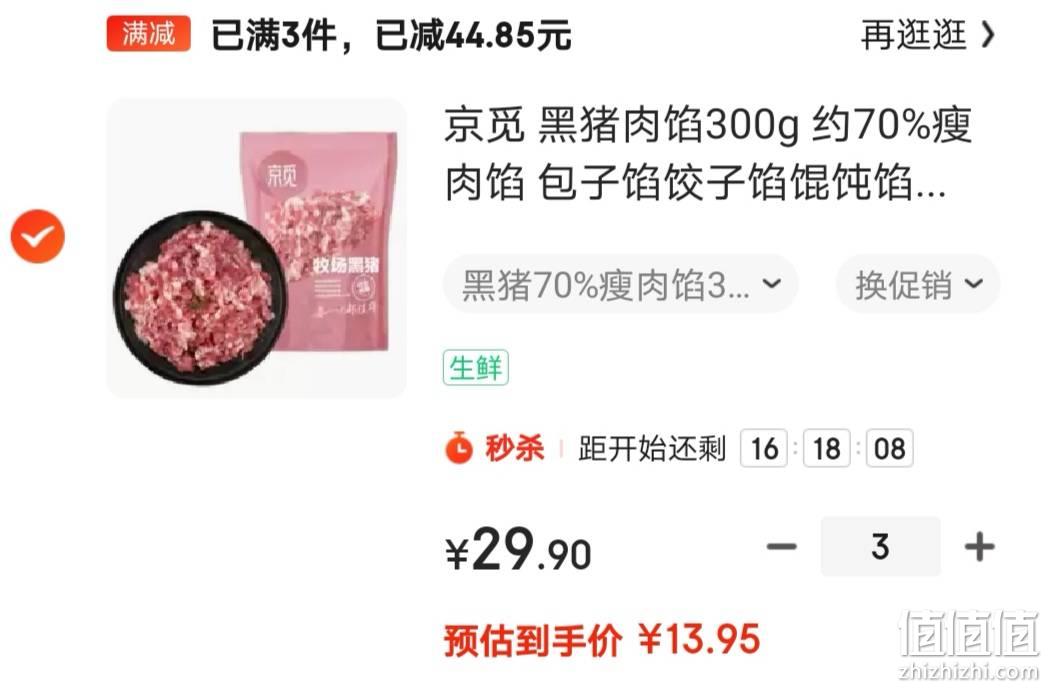Click the 秒杀 orange clock icon
The width and height of the screenshot is (1048, 689).
458,448
